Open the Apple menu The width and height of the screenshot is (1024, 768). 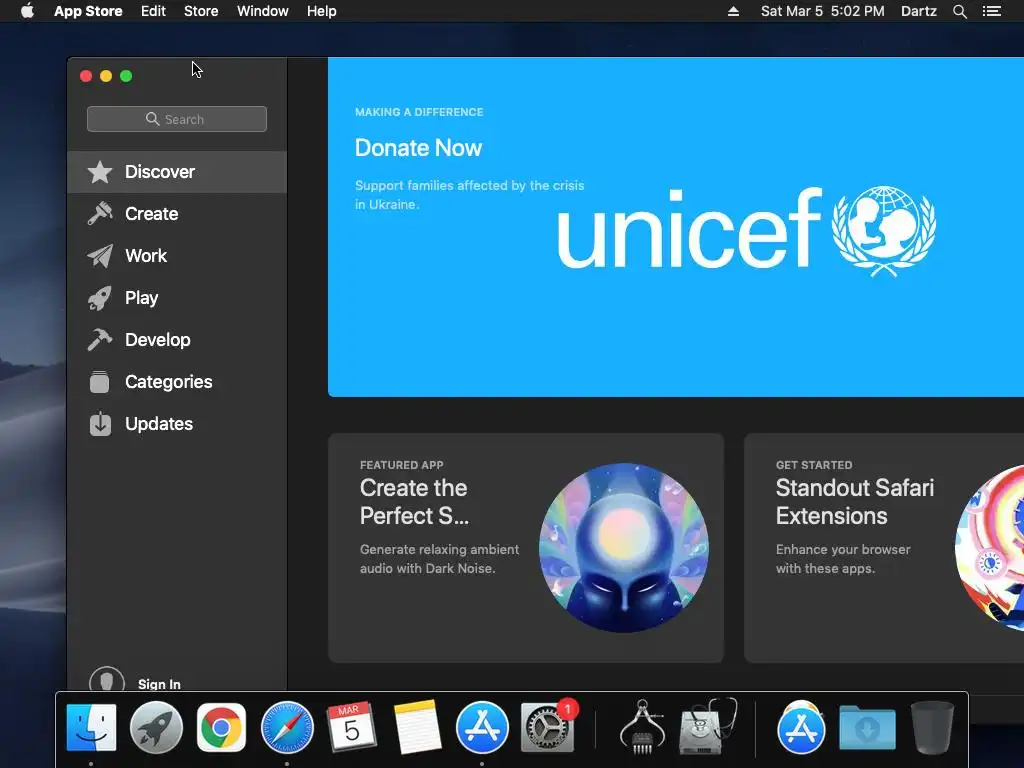[27, 11]
